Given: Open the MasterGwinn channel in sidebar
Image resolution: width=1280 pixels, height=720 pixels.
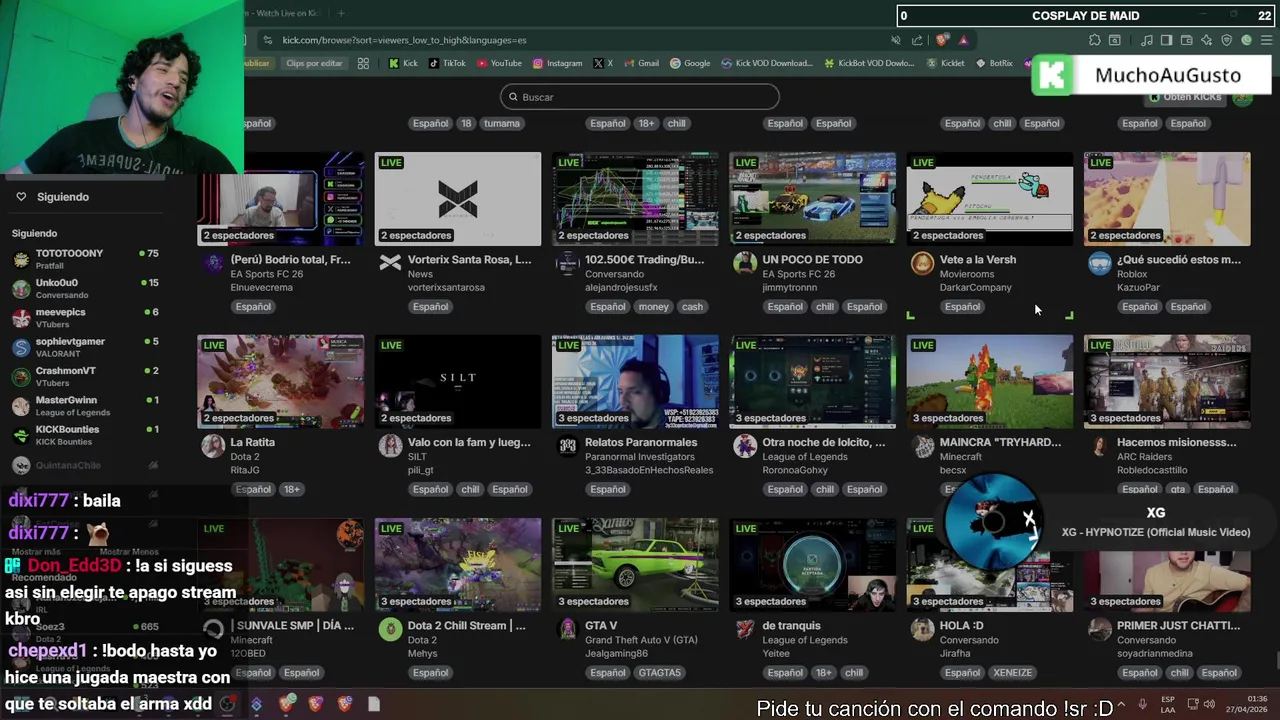Looking at the screenshot, I should point(85,406).
